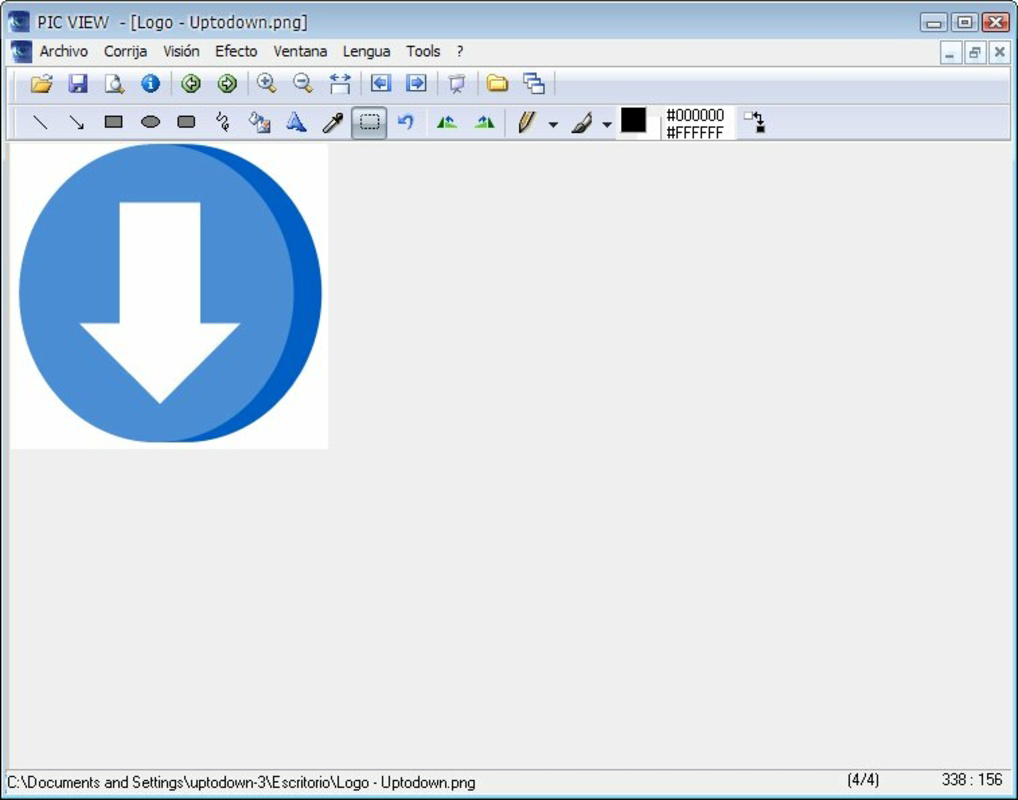
Task: Click the document icon in menu bar
Action: click(21, 51)
